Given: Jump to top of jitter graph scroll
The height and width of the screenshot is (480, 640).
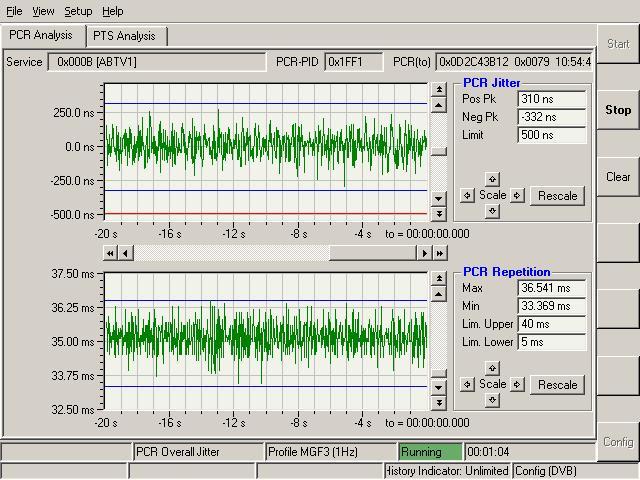Looking at the screenshot, I should pyautogui.click(x=438, y=90).
